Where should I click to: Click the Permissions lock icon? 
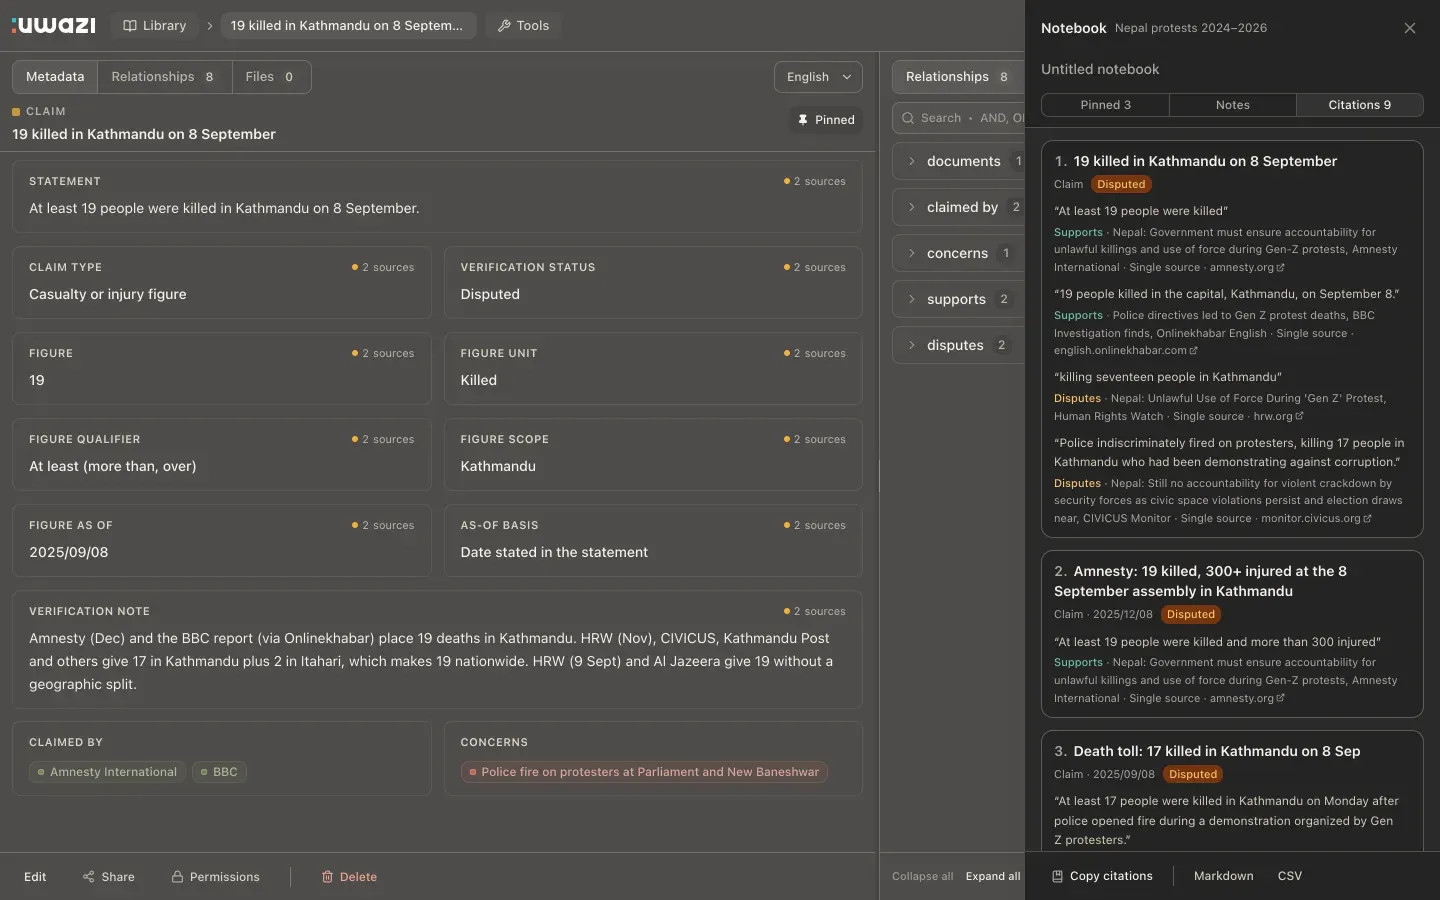click(177, 877)
